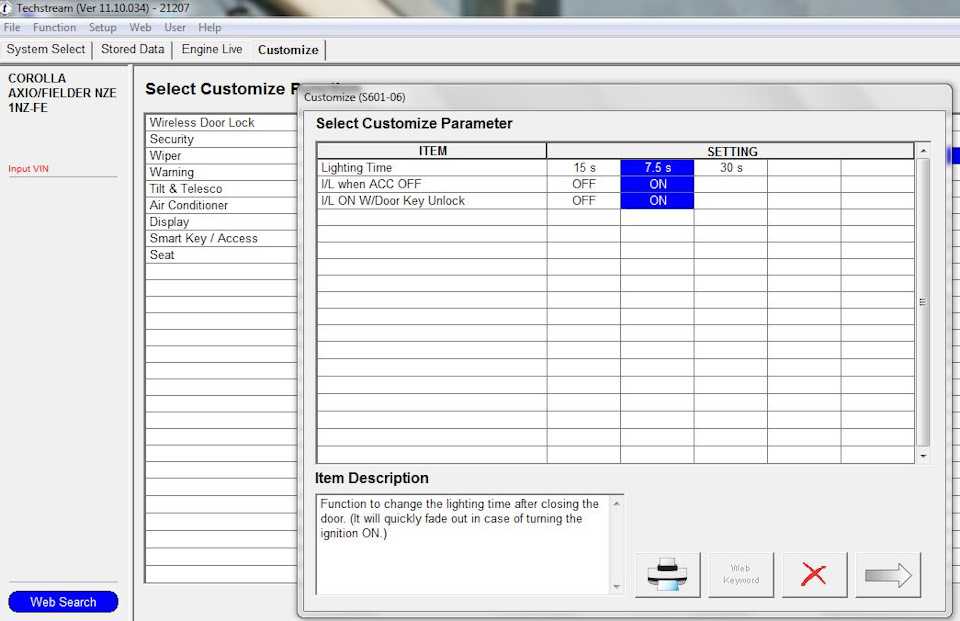Select Warning in the function list

pos(222,172)
